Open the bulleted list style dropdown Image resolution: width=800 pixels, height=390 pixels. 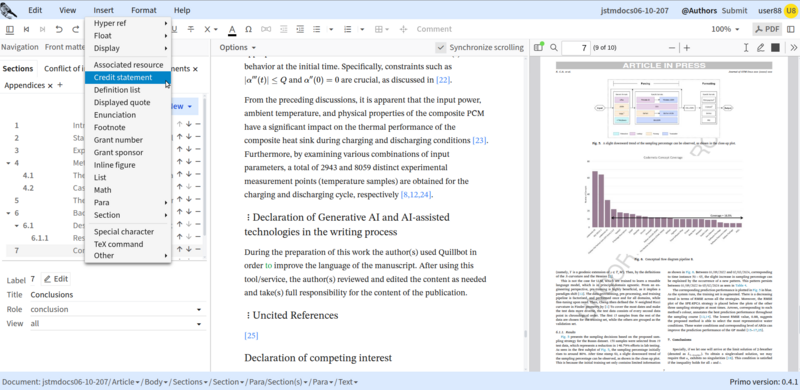[331, 30]
